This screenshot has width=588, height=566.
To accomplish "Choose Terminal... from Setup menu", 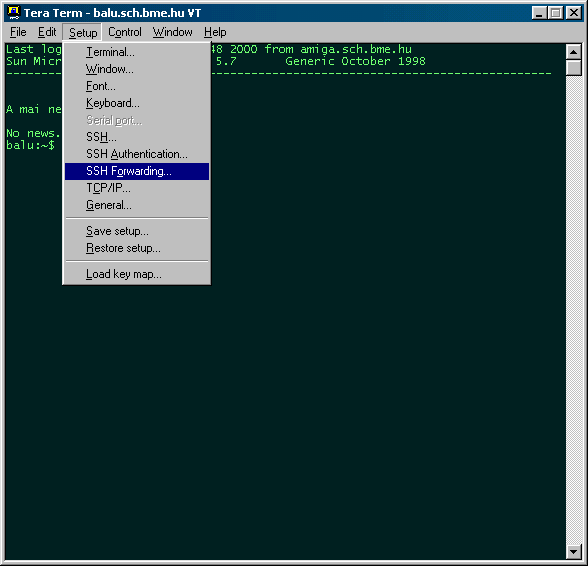I will (137, 52).
